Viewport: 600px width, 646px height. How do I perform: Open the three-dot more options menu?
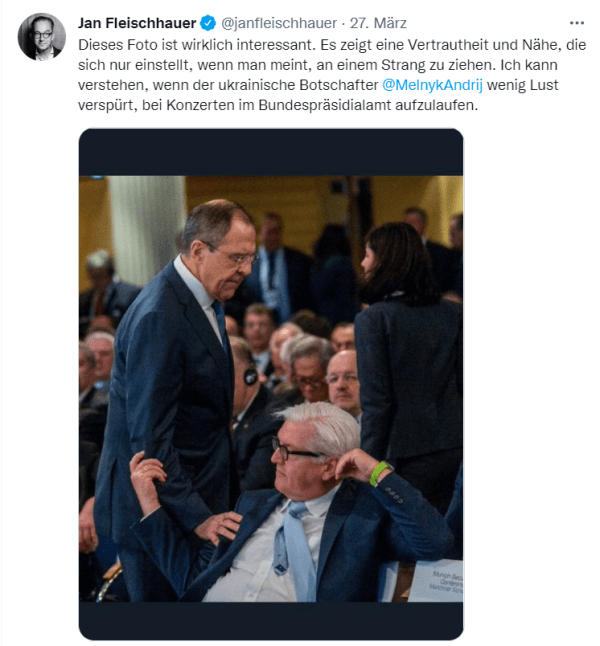click(576, 22)
